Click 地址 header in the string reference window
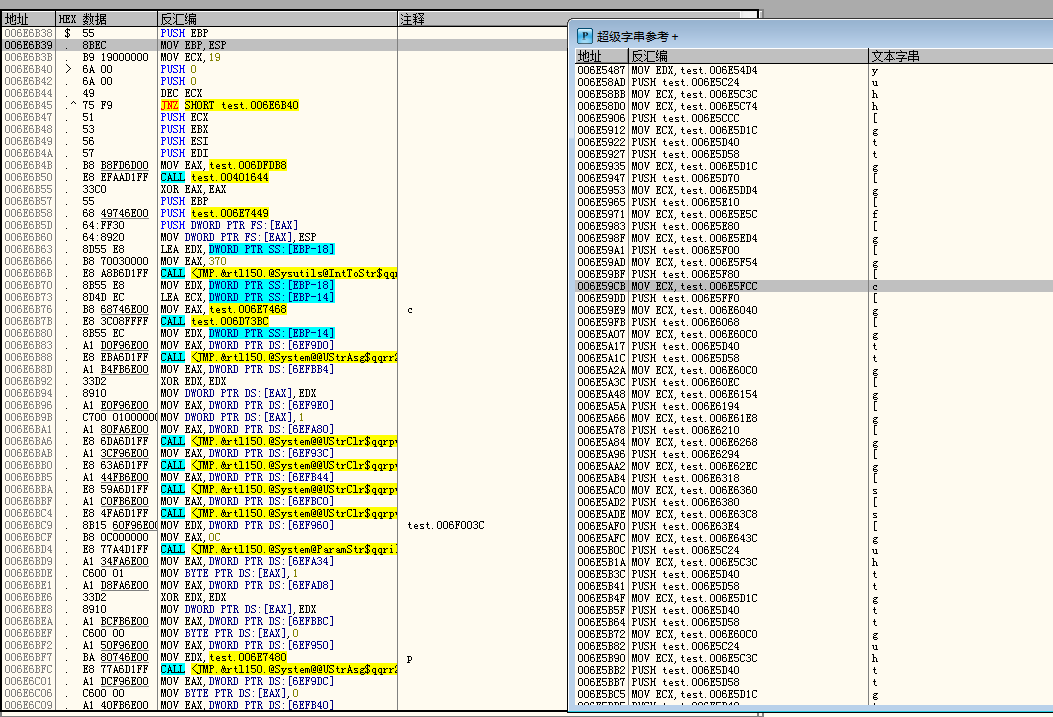This screenshot has width=1053, height=717. (590, 57)
